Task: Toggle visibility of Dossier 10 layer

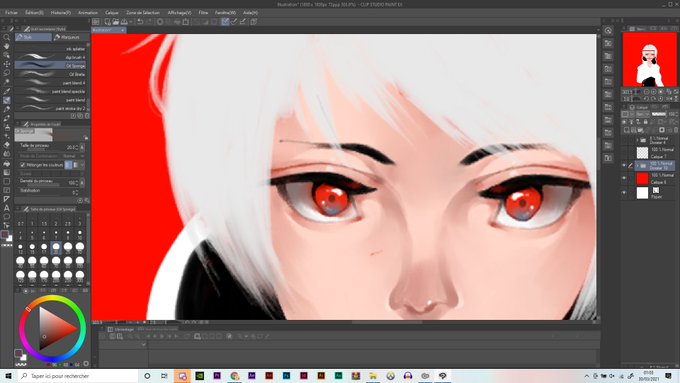Action: click(624, 166)
